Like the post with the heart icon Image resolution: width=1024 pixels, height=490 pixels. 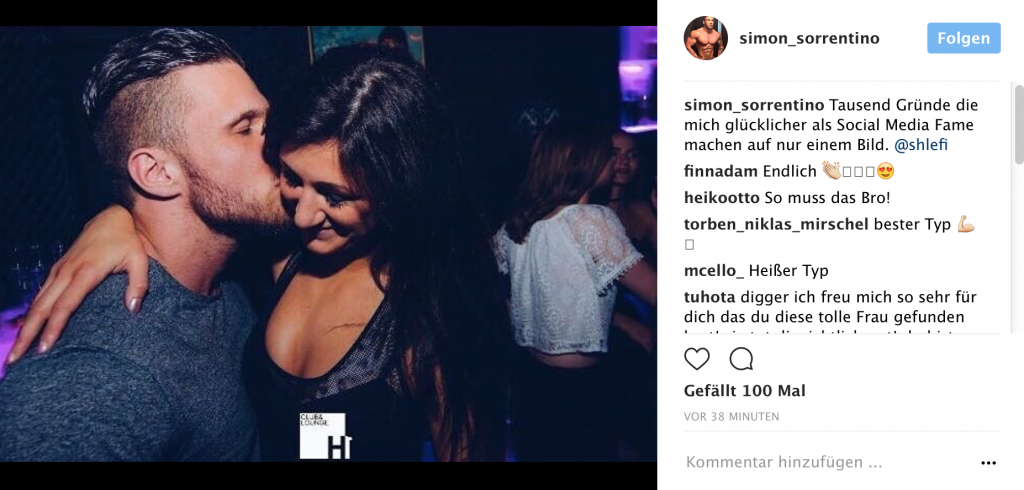click(x=696, y=359)
